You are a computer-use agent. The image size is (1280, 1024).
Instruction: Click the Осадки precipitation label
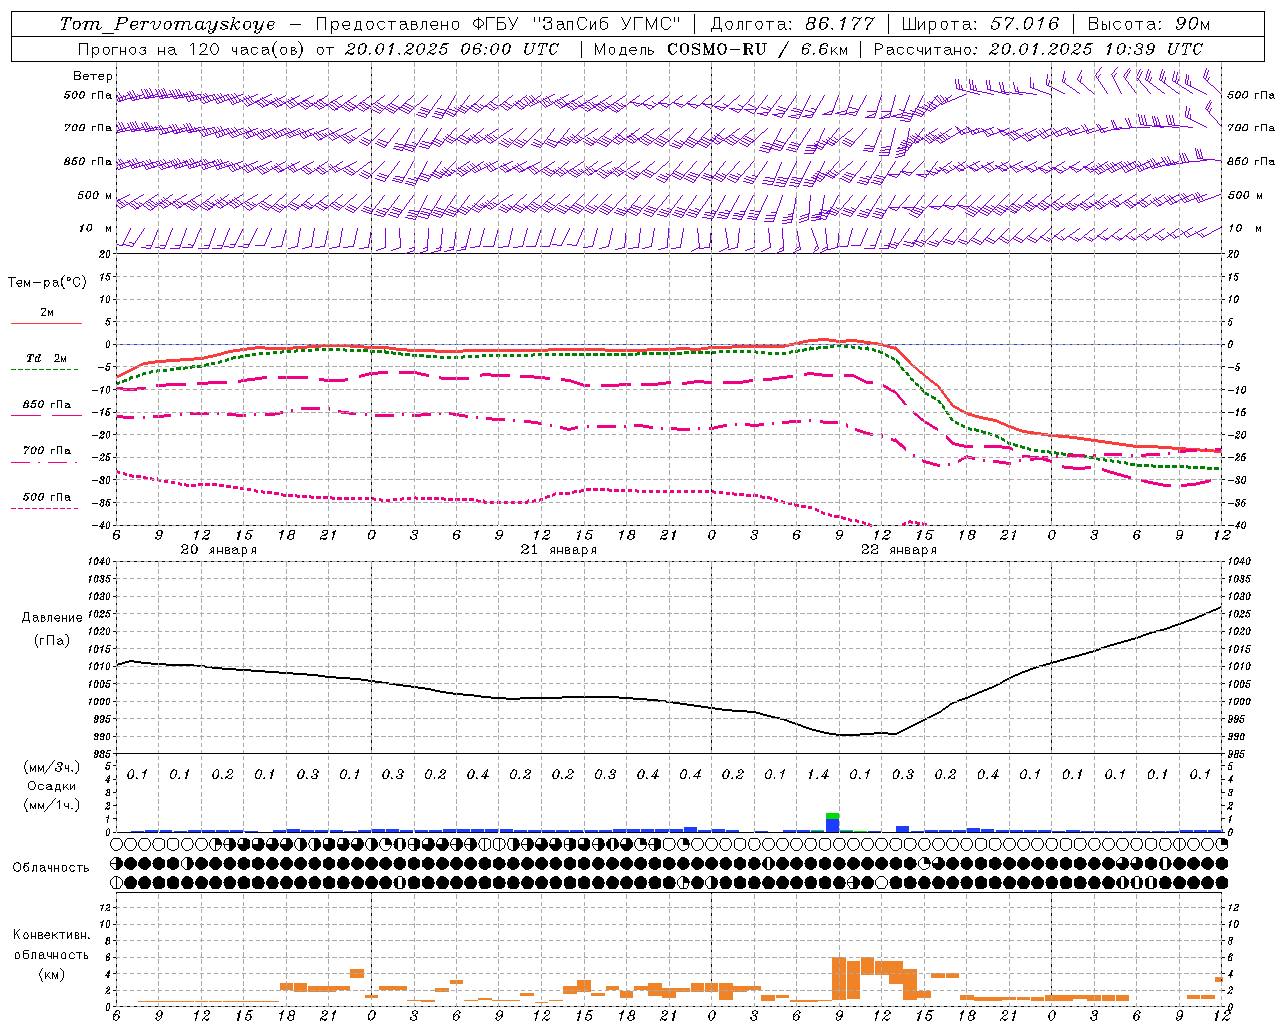pos(51,786)
